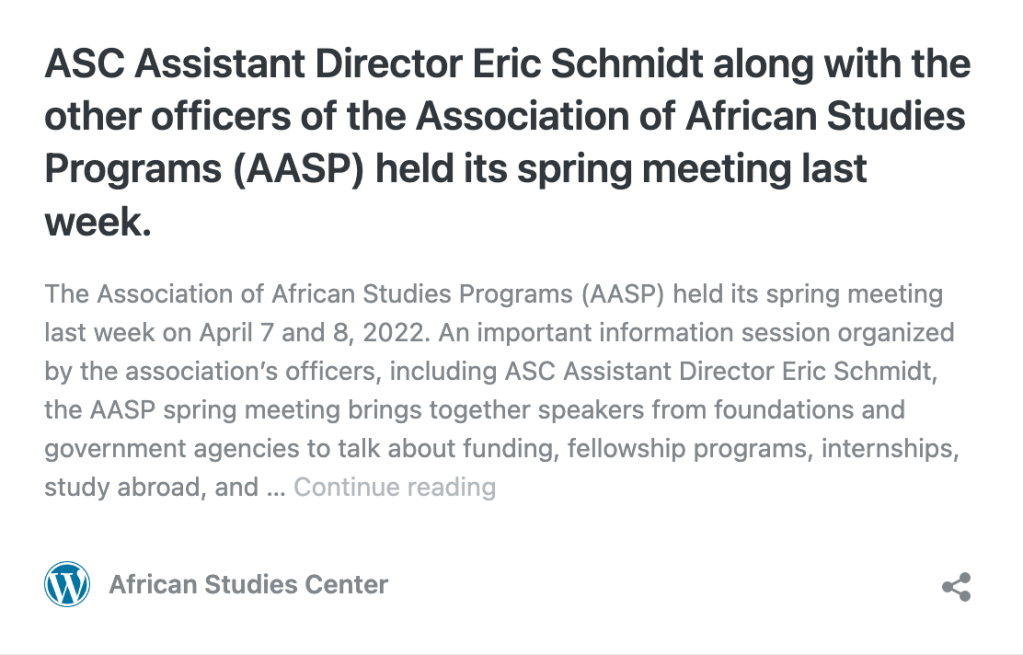Open the "Continue reading" link
Screen dimensions: 1023x655
coord(394,487)
